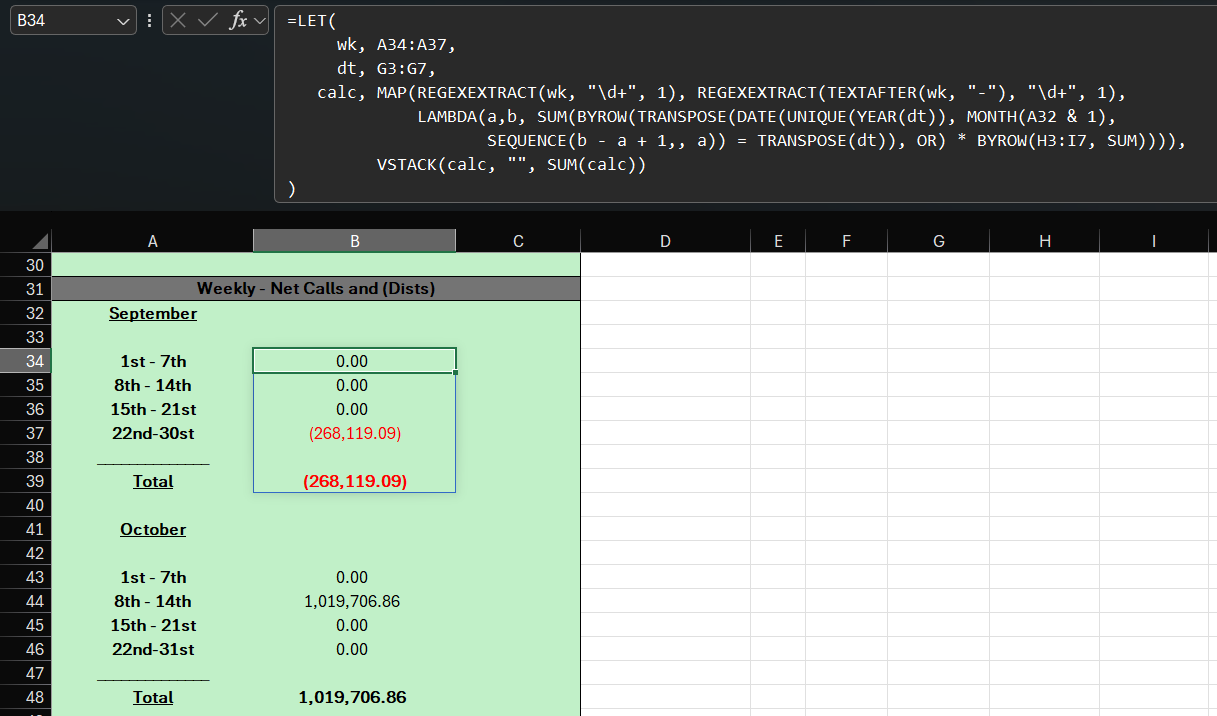Select the 0.00 value in row 36
Viewport: 1217px width, 716px height.
(353, 409)
